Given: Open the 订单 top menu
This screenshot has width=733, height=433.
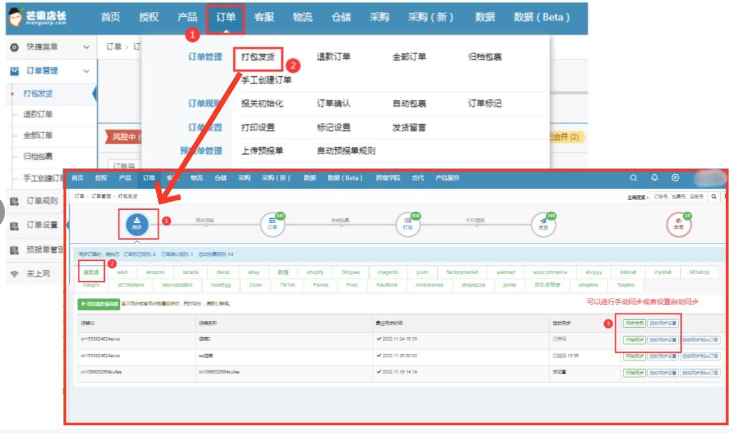Looking at the screenshot, I should click(225, 17).
